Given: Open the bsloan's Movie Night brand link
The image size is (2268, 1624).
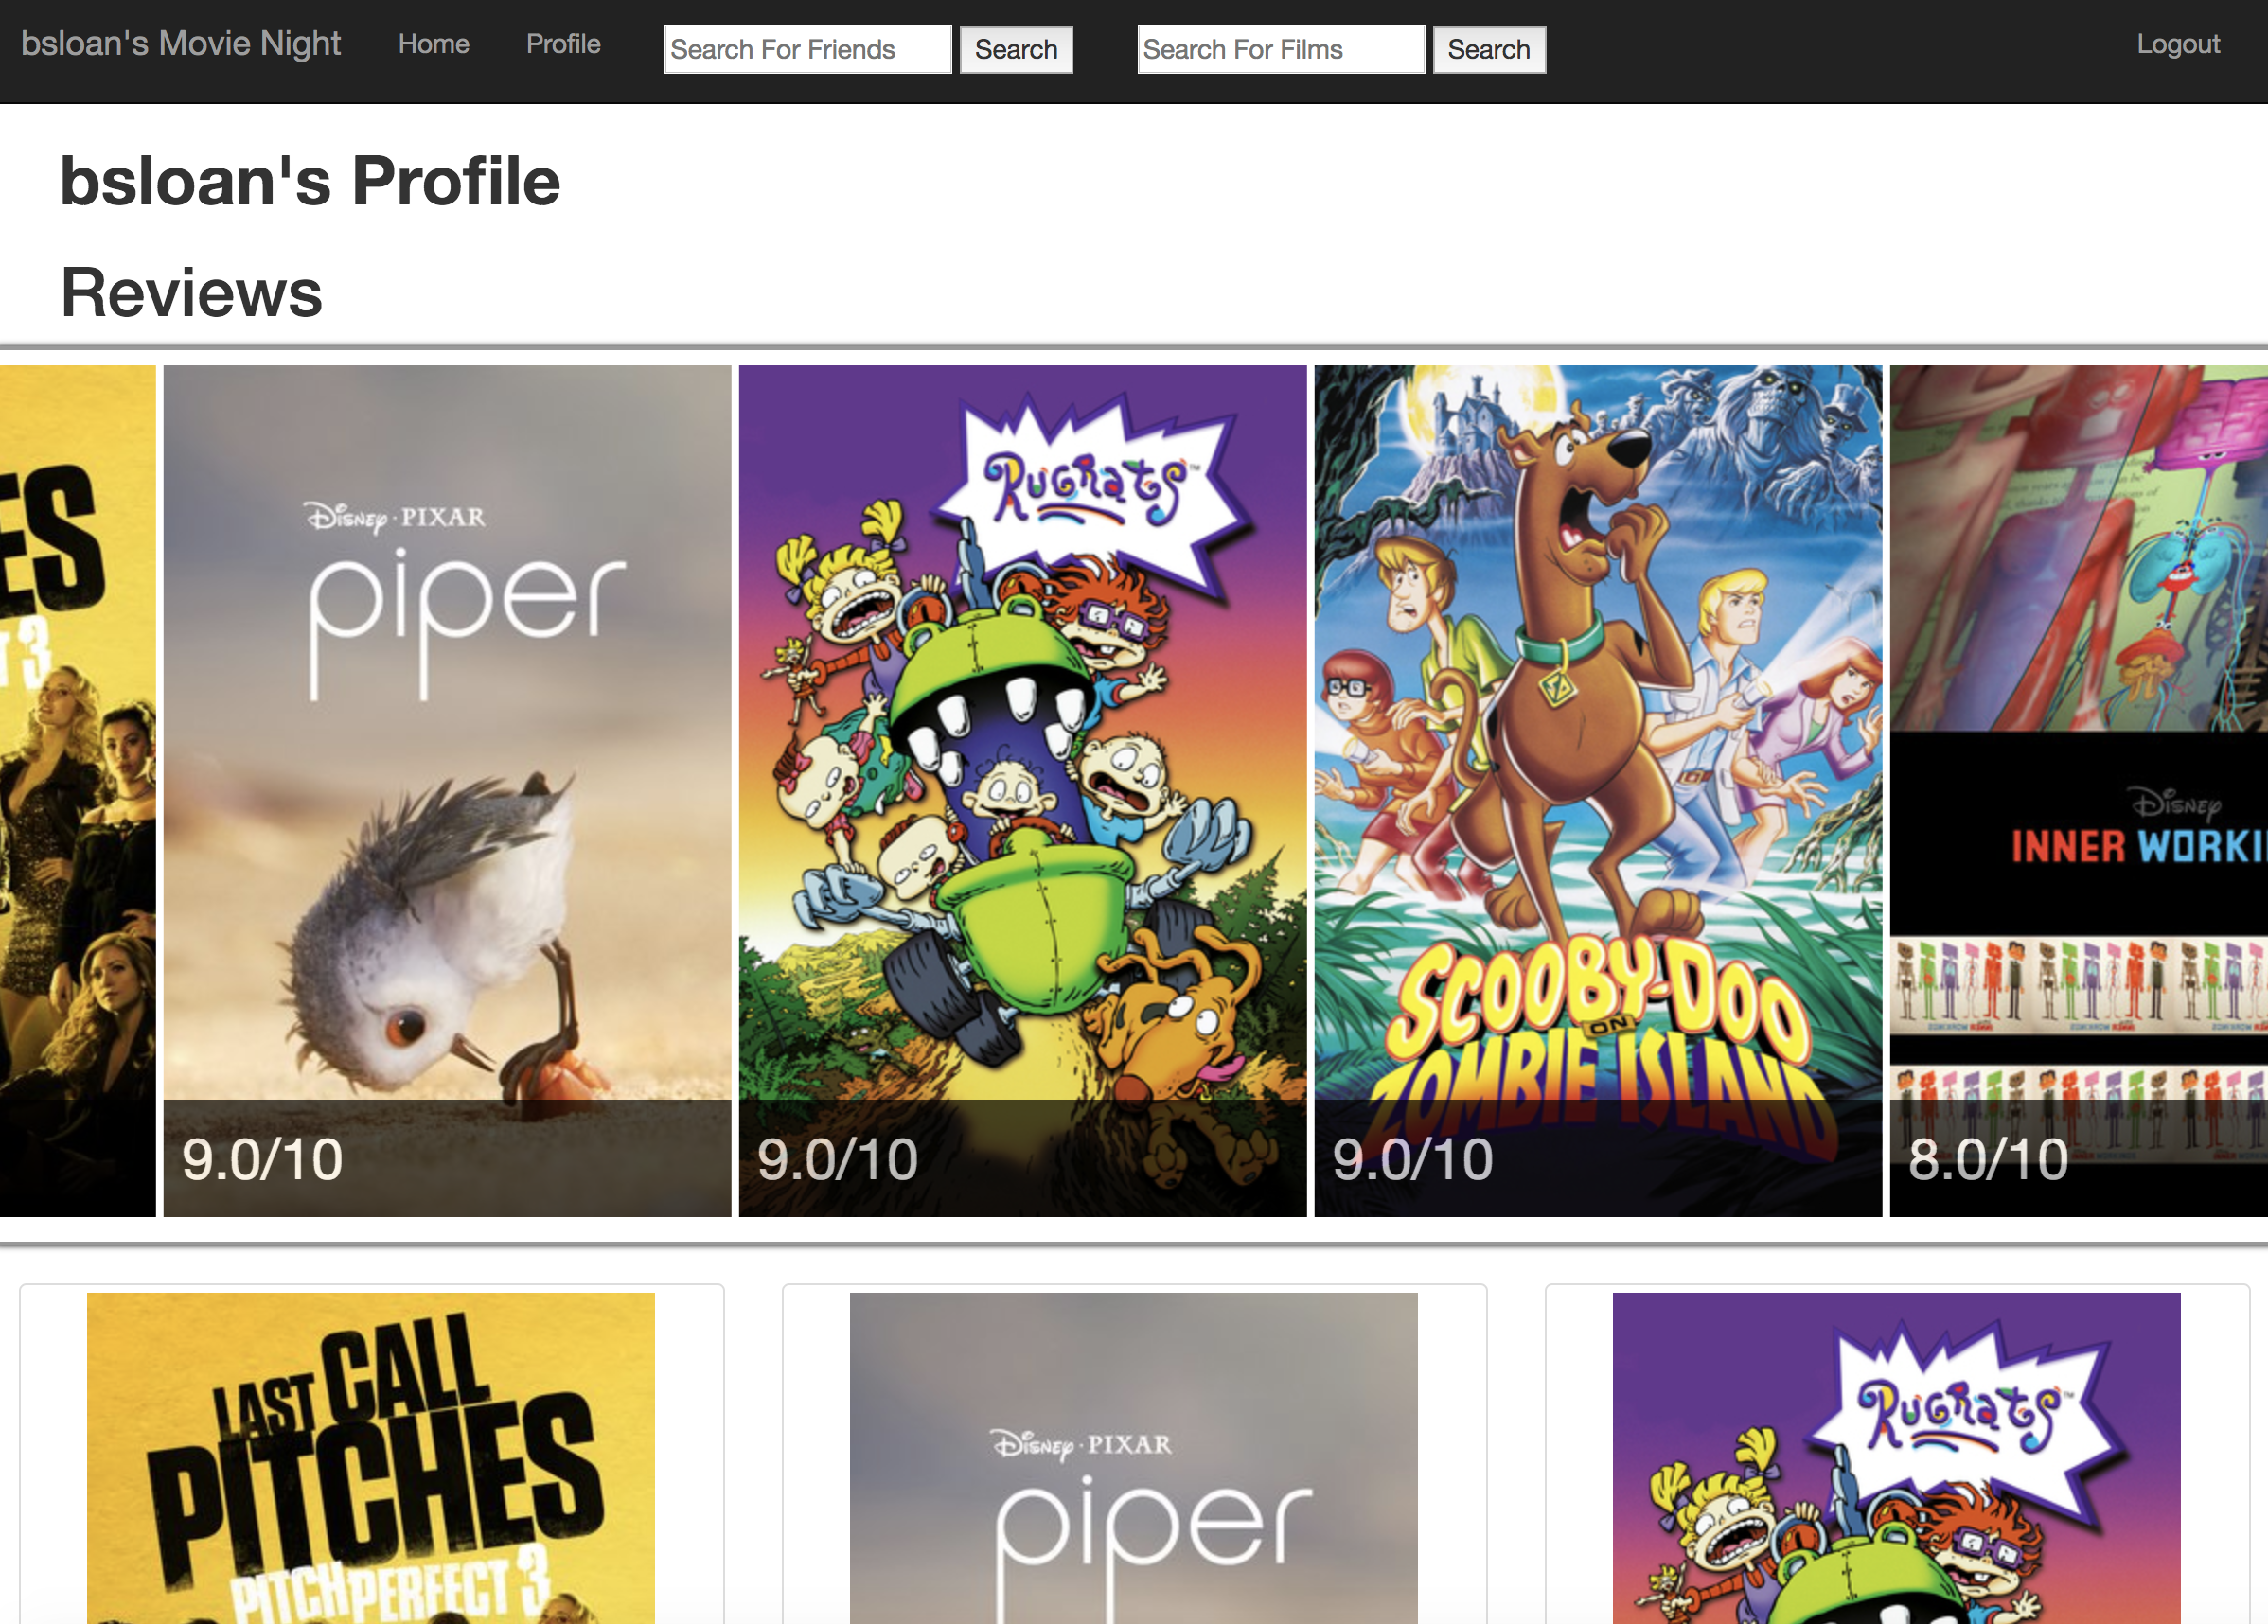Looking at the screenshot, I should tap(181, 44).
